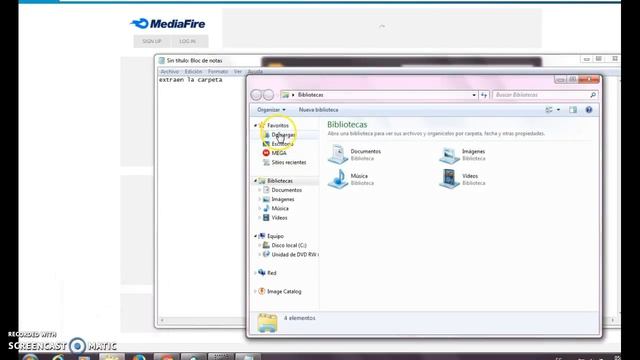Image resolution: width=640 pixels, height=360 pixels.
Task: Click the Vídeos library large icon
Action: pos(449,179)
